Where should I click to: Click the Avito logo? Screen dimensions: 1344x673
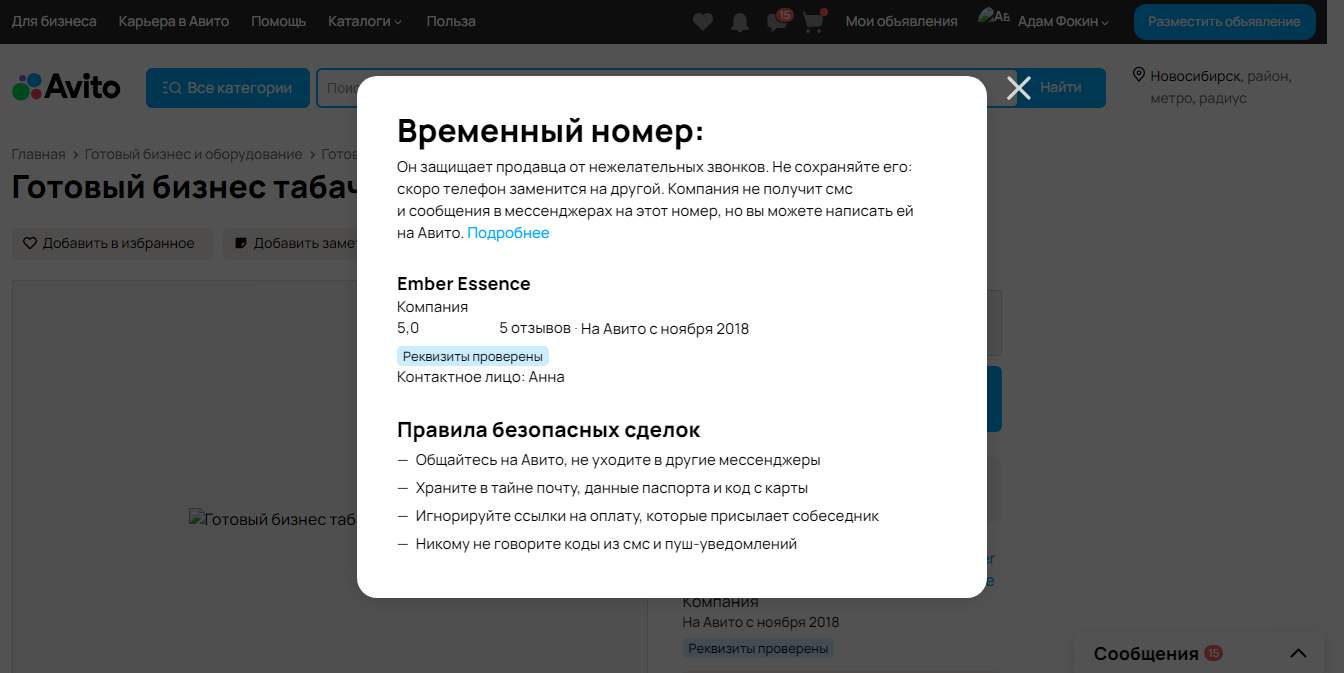[x=66, y=87]
